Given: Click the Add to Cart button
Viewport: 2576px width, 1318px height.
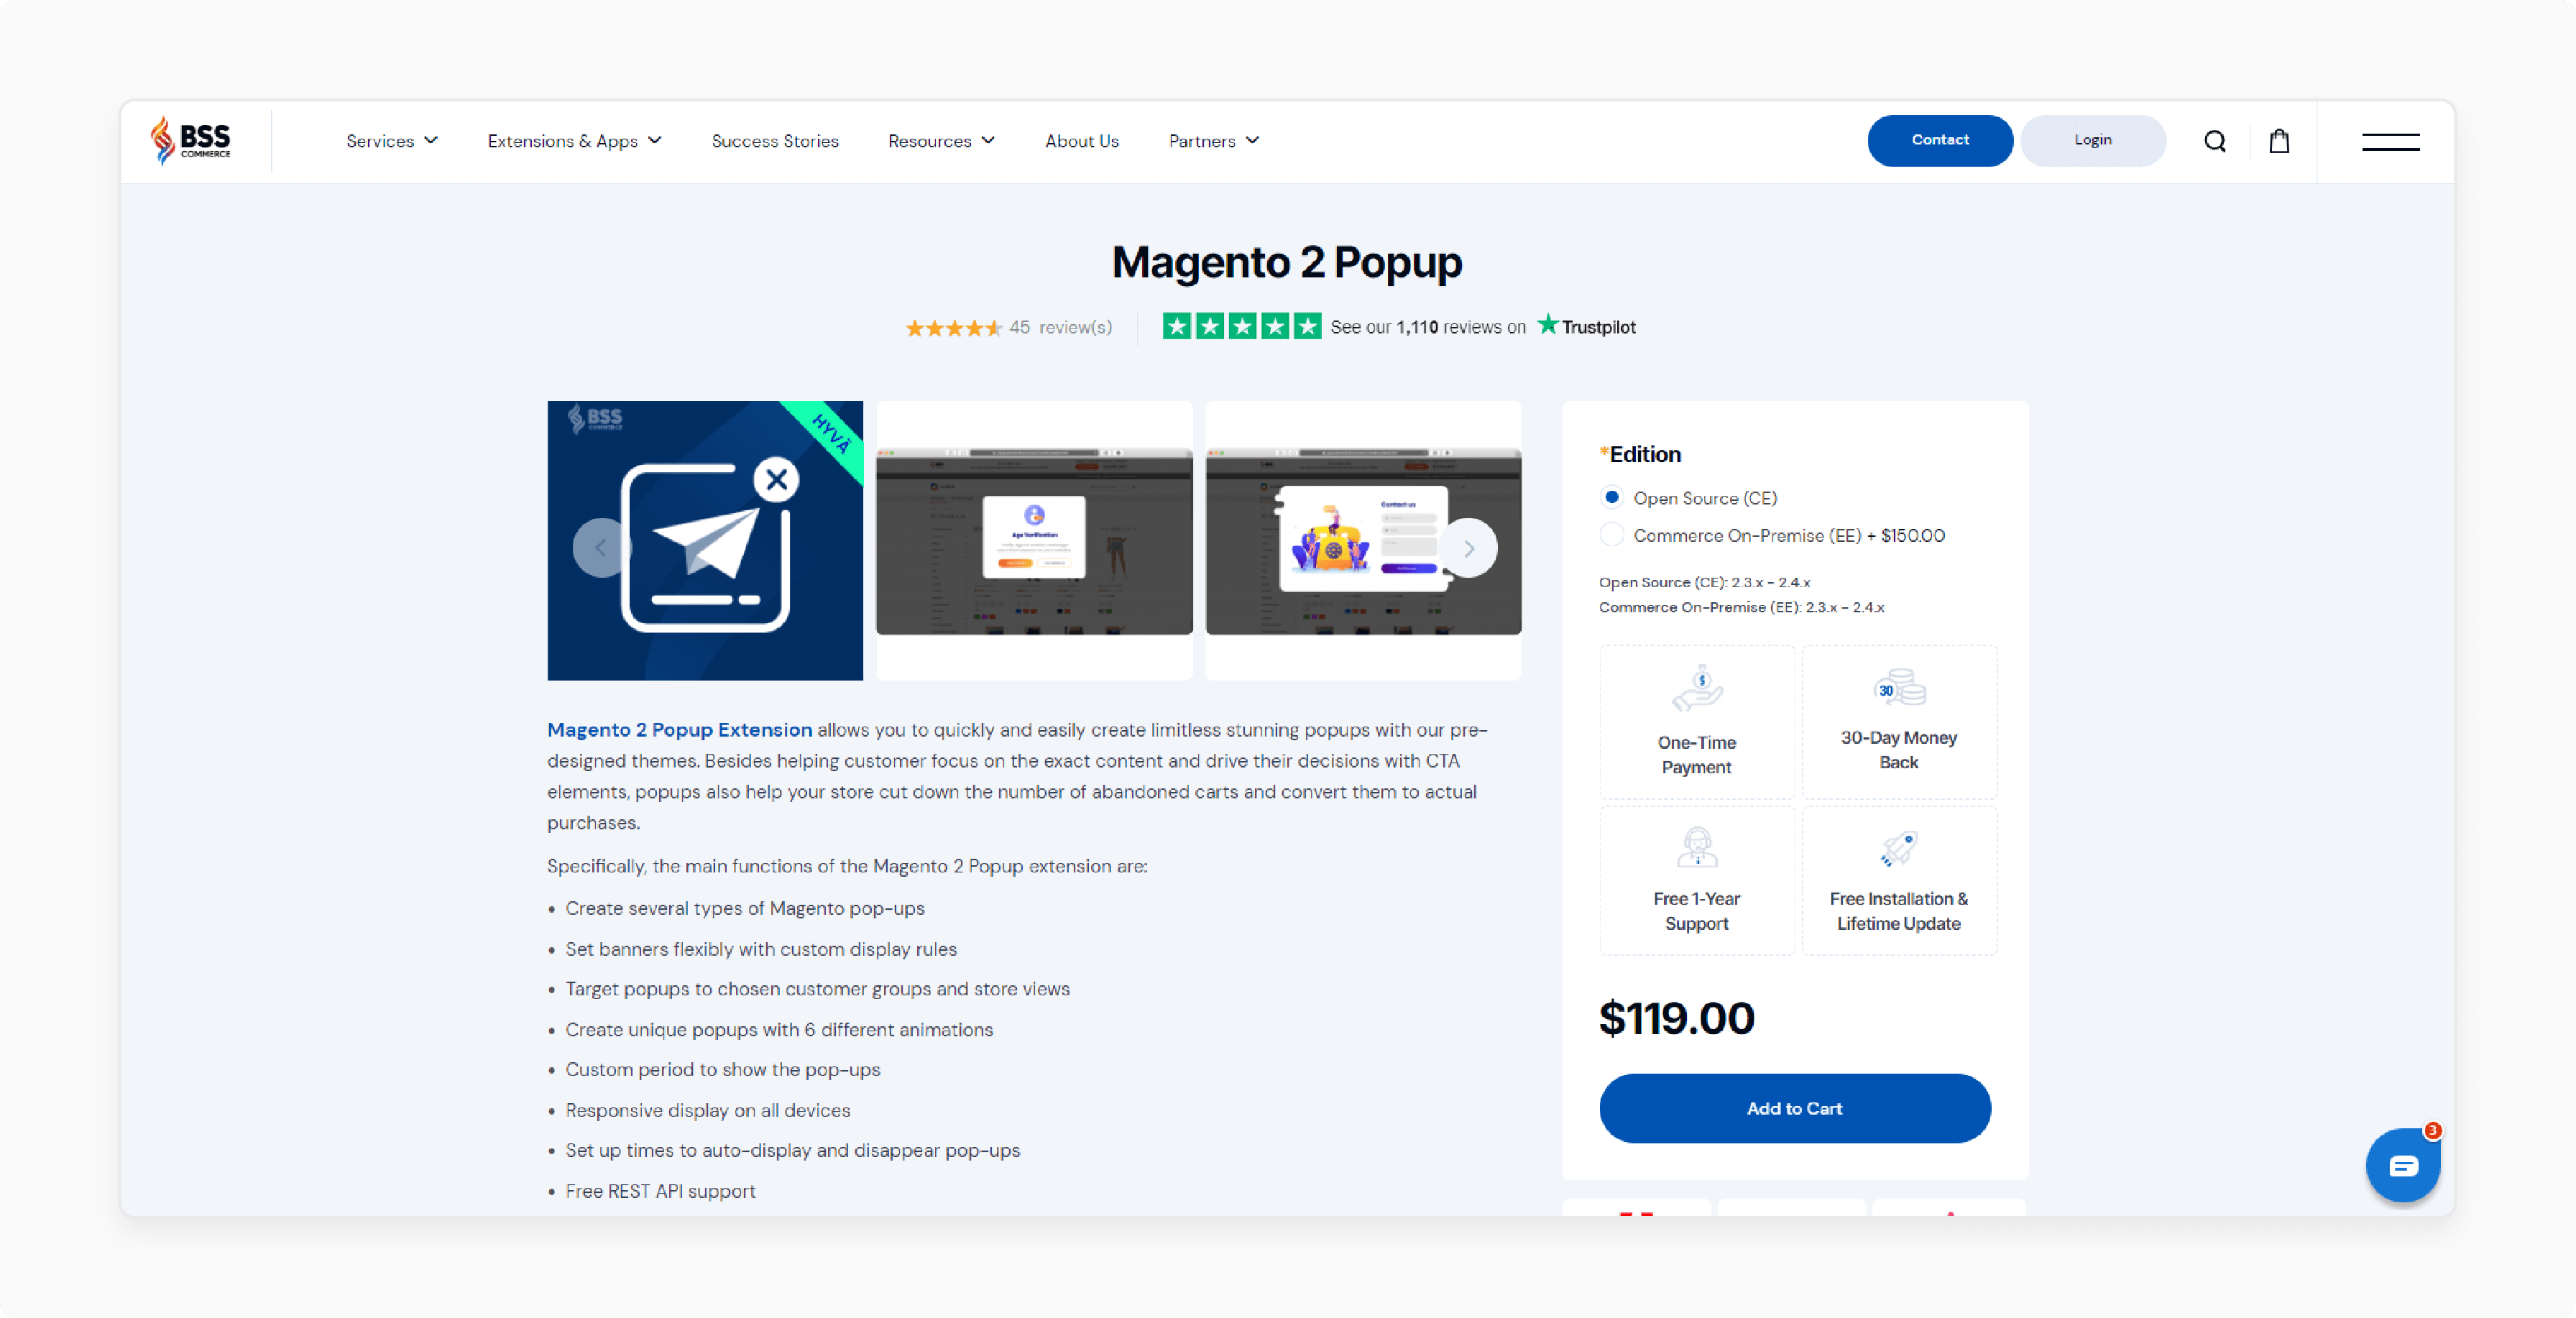Looking at the screenshot, I should pos(1795,1108).
